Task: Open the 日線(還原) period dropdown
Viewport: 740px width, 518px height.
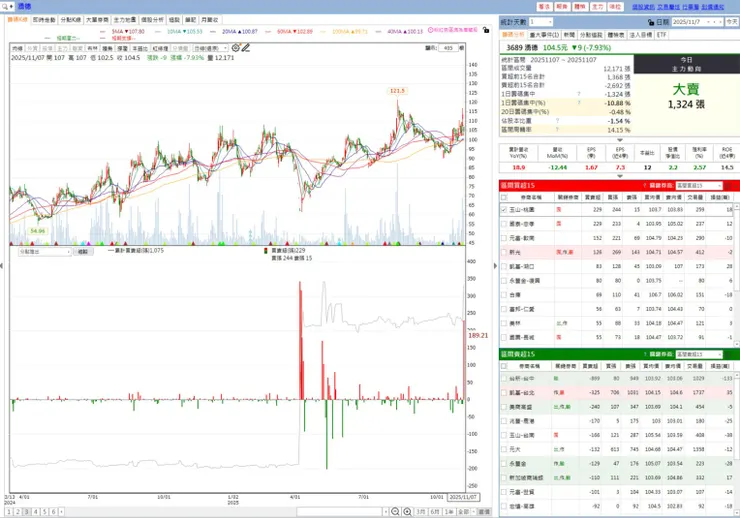Action: 210,48
